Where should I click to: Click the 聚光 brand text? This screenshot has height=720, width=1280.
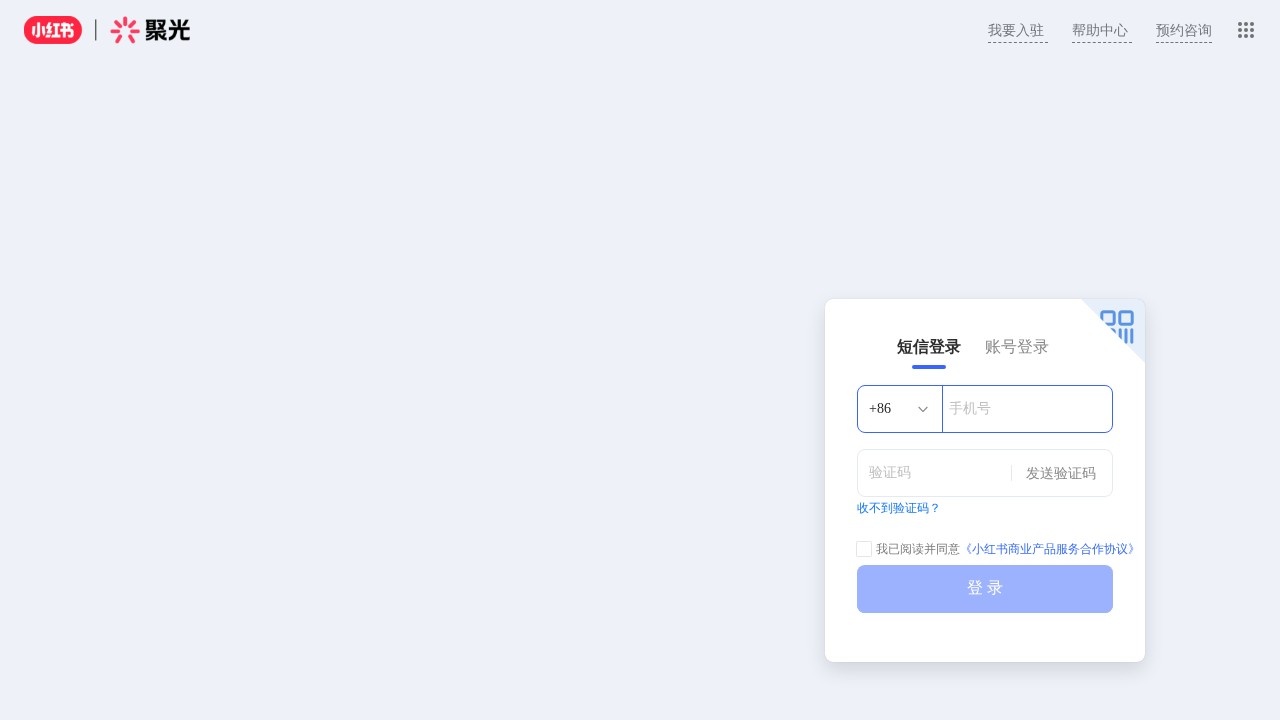click(167, 31)
